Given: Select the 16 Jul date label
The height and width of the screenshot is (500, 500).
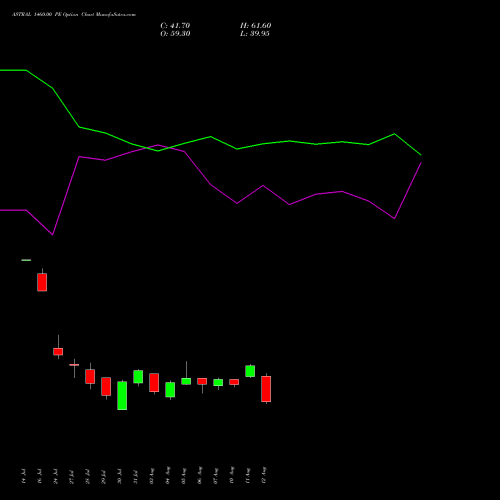Looking at the screenshot, I should pyautogui.click(x=39, y=476).
